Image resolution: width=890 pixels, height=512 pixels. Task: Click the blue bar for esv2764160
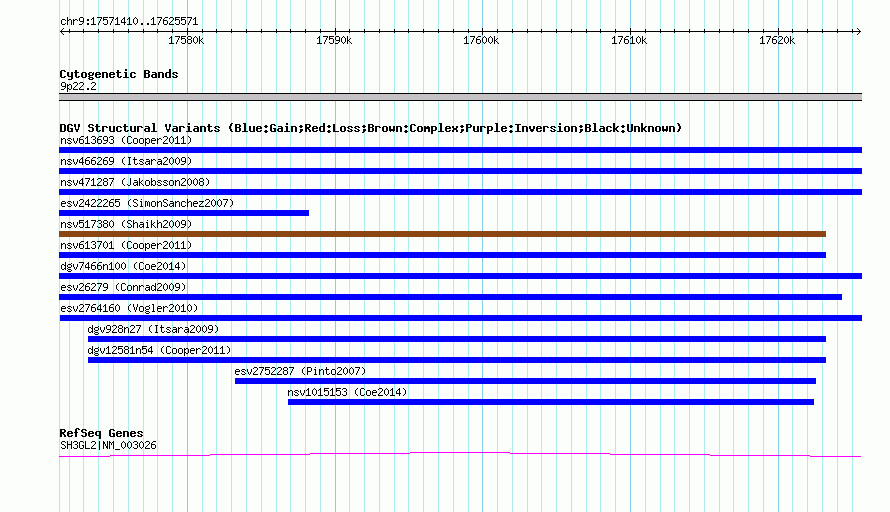coord(461,318)
